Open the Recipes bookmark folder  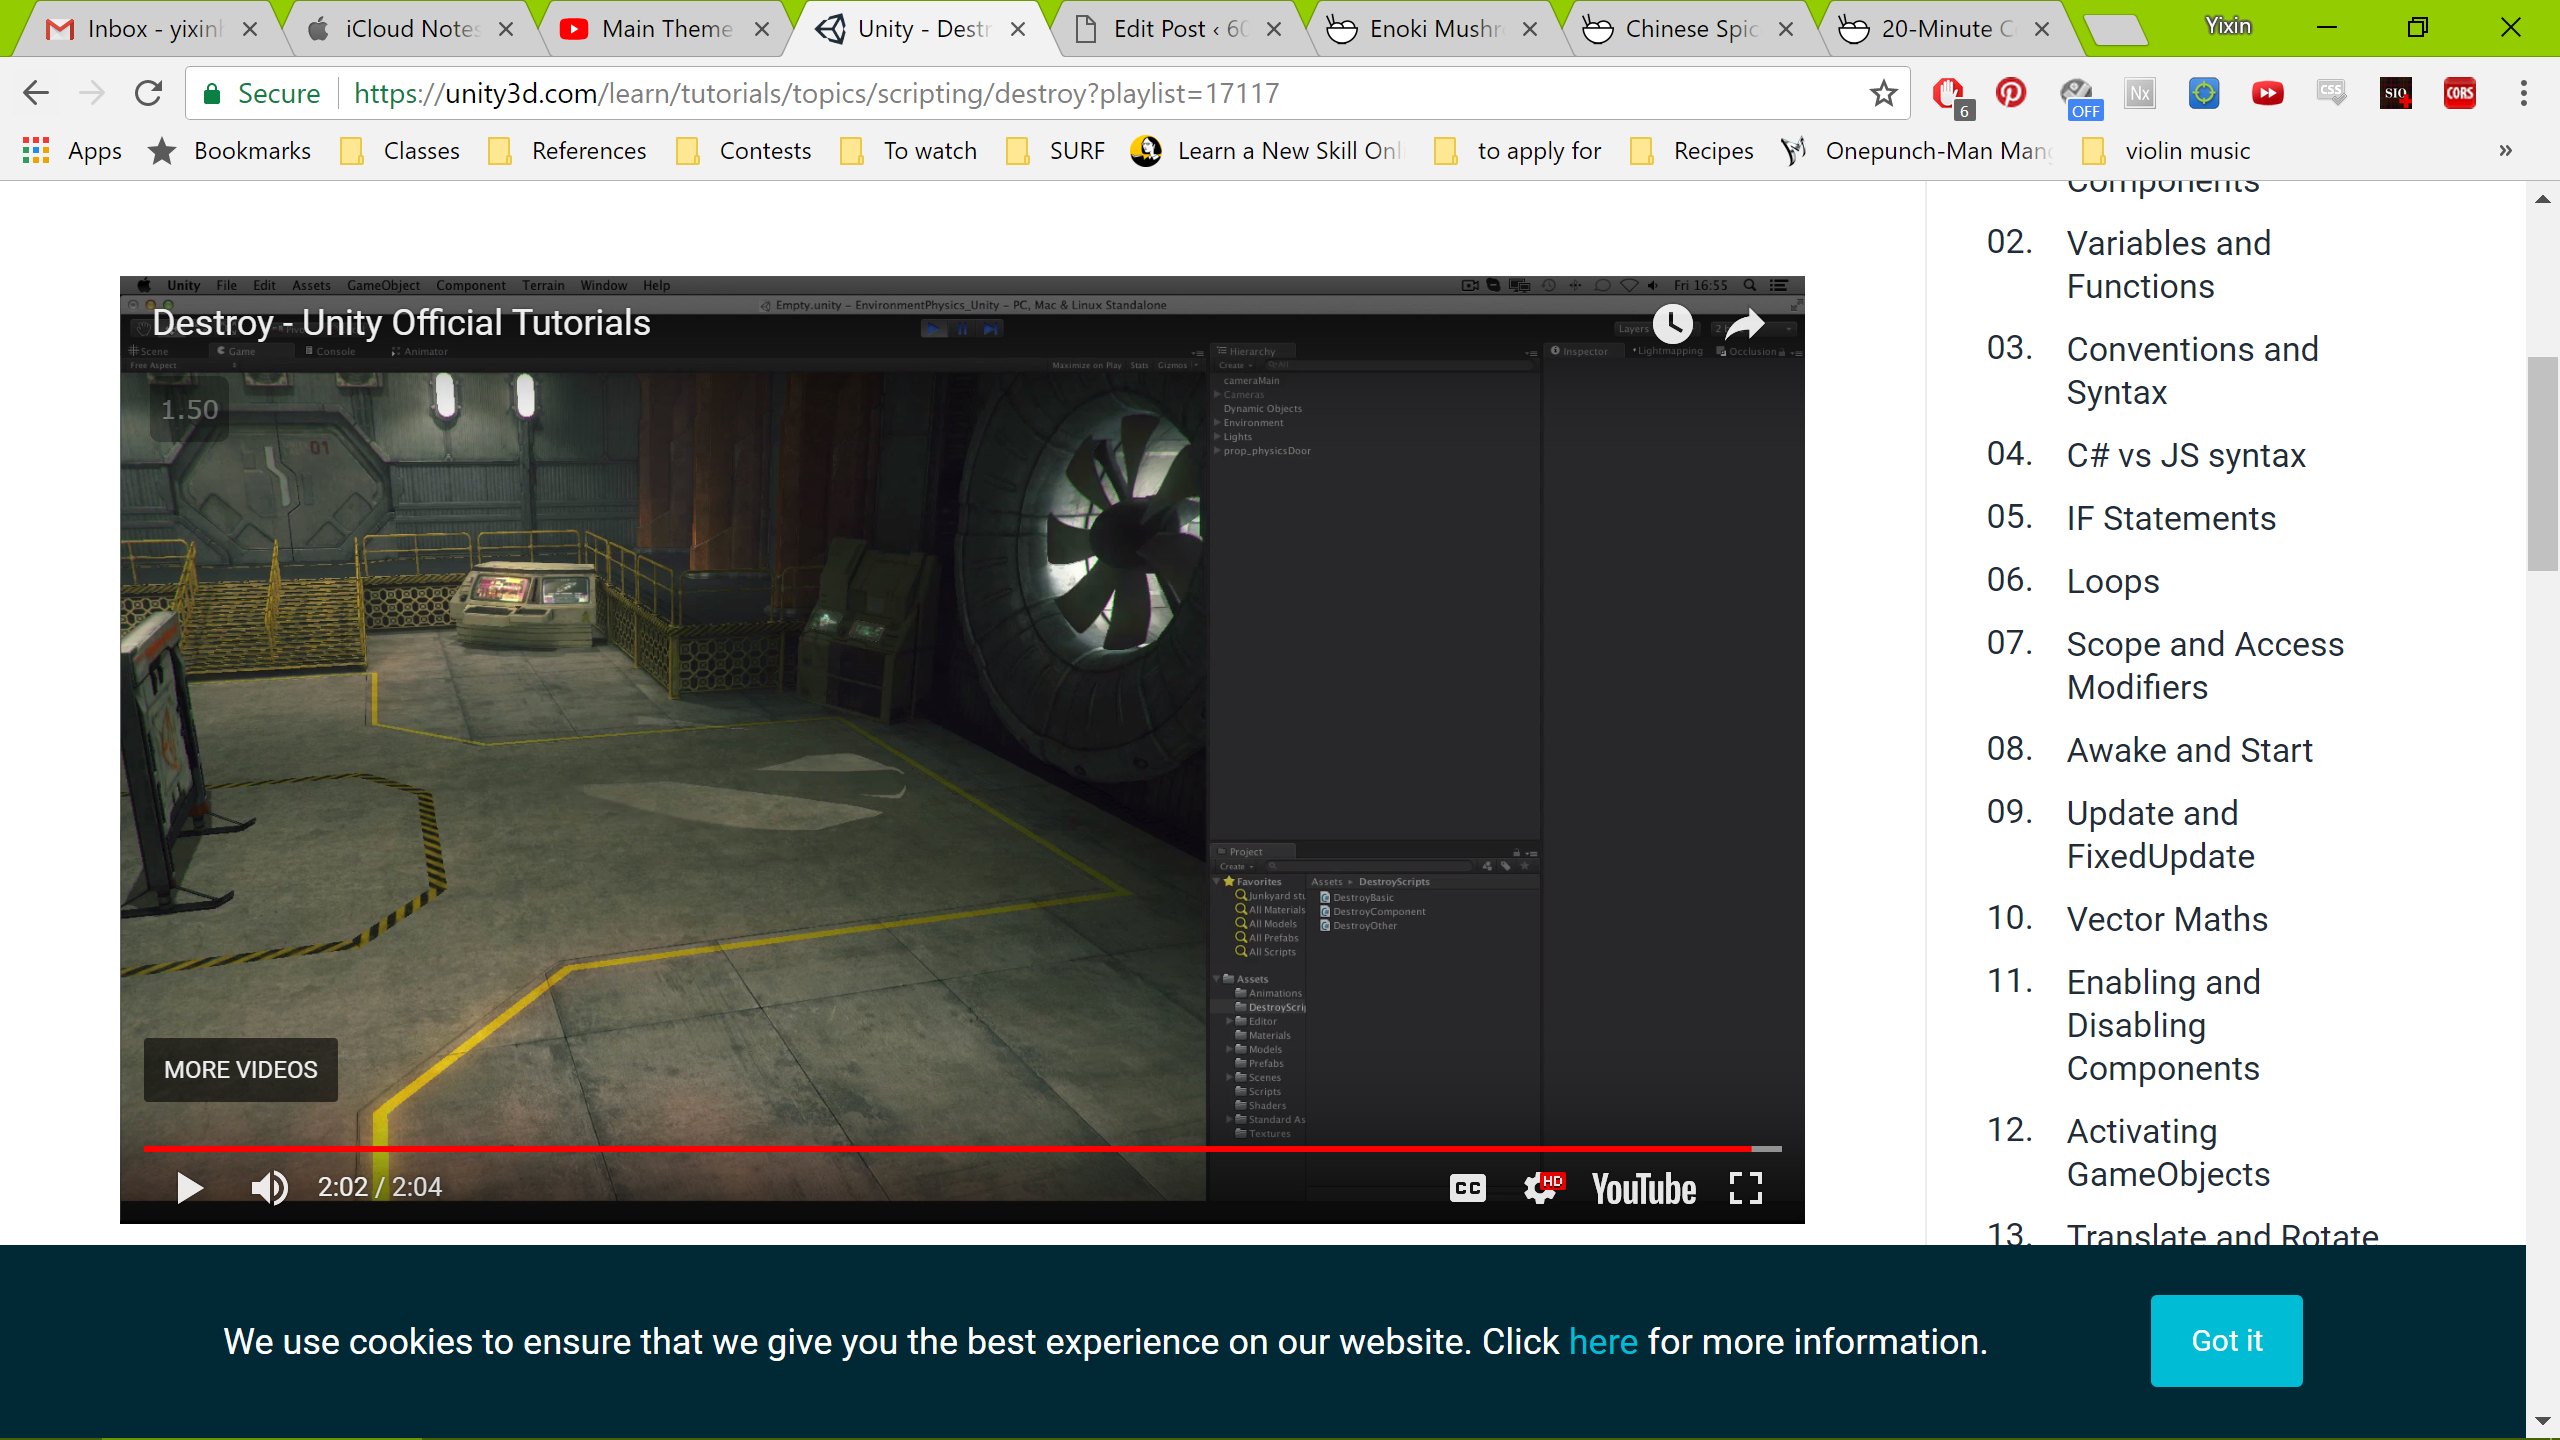click(1691, 151)
